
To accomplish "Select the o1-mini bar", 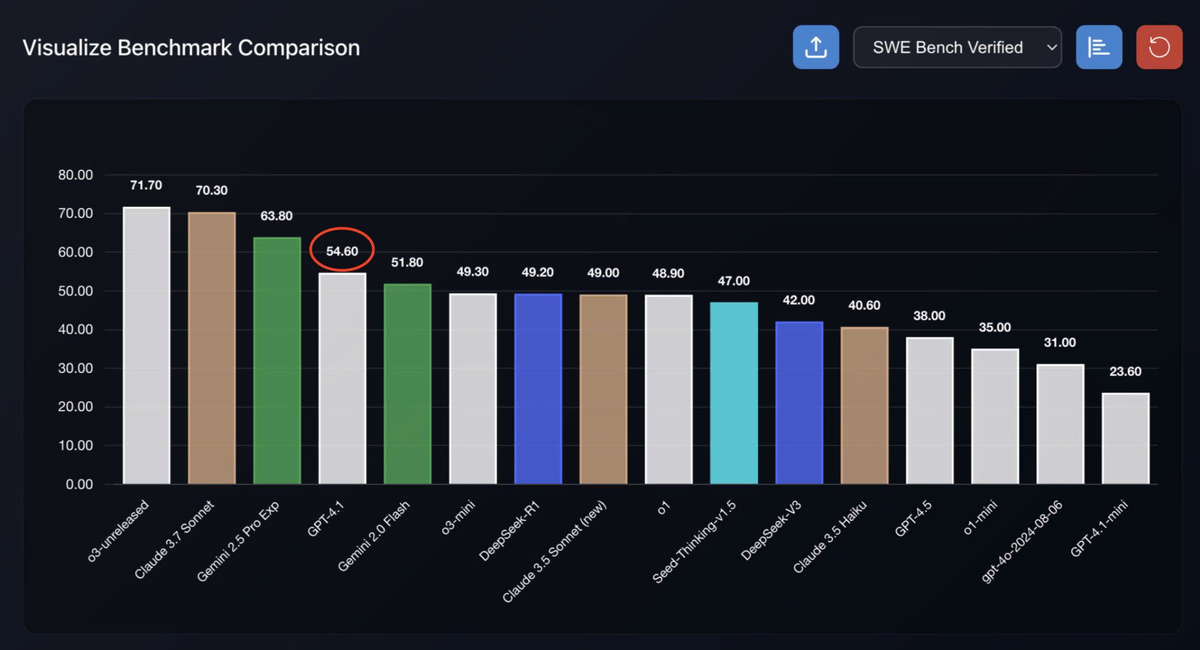I will point(995,417).
